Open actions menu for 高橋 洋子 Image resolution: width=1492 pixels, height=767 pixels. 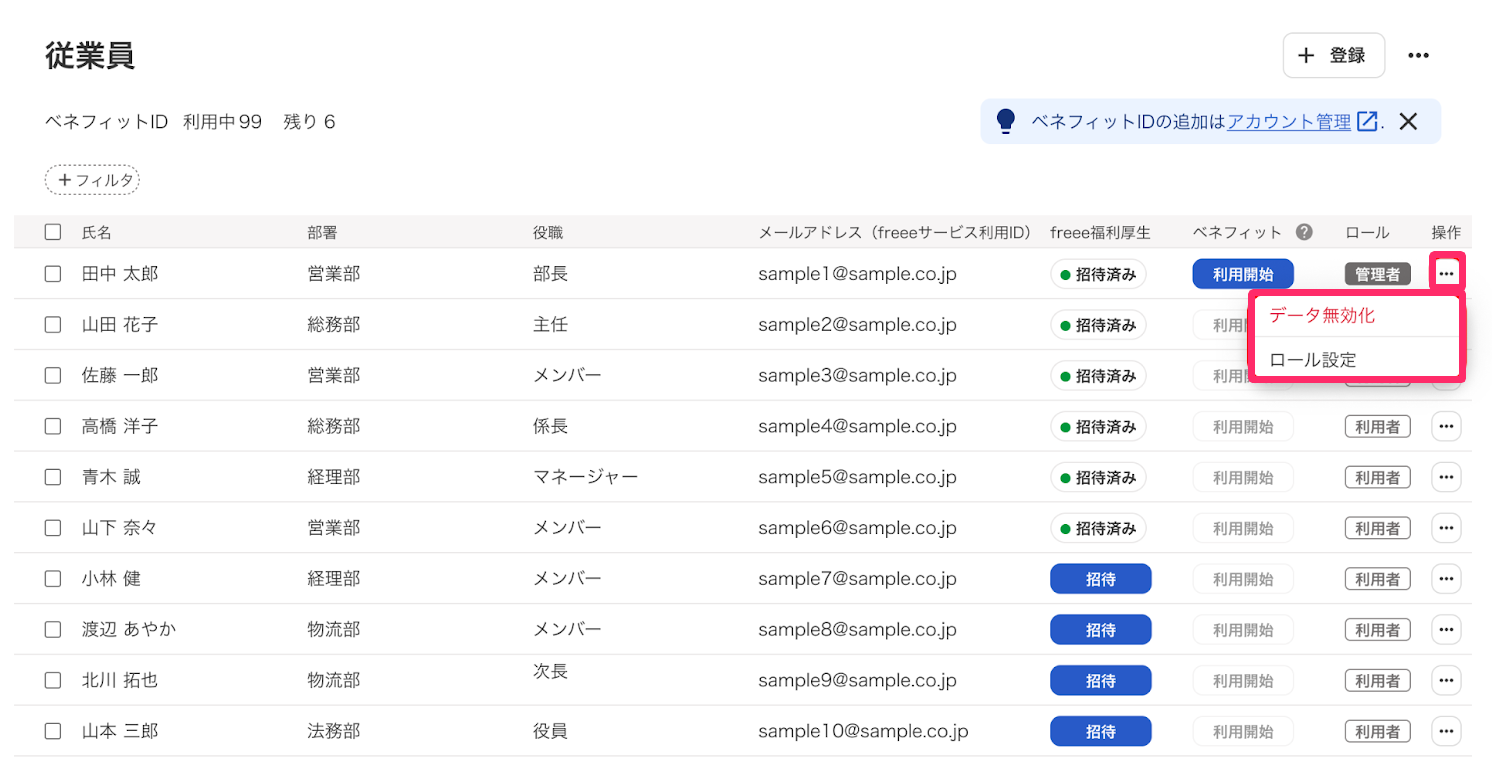(x=1446, y=426)
